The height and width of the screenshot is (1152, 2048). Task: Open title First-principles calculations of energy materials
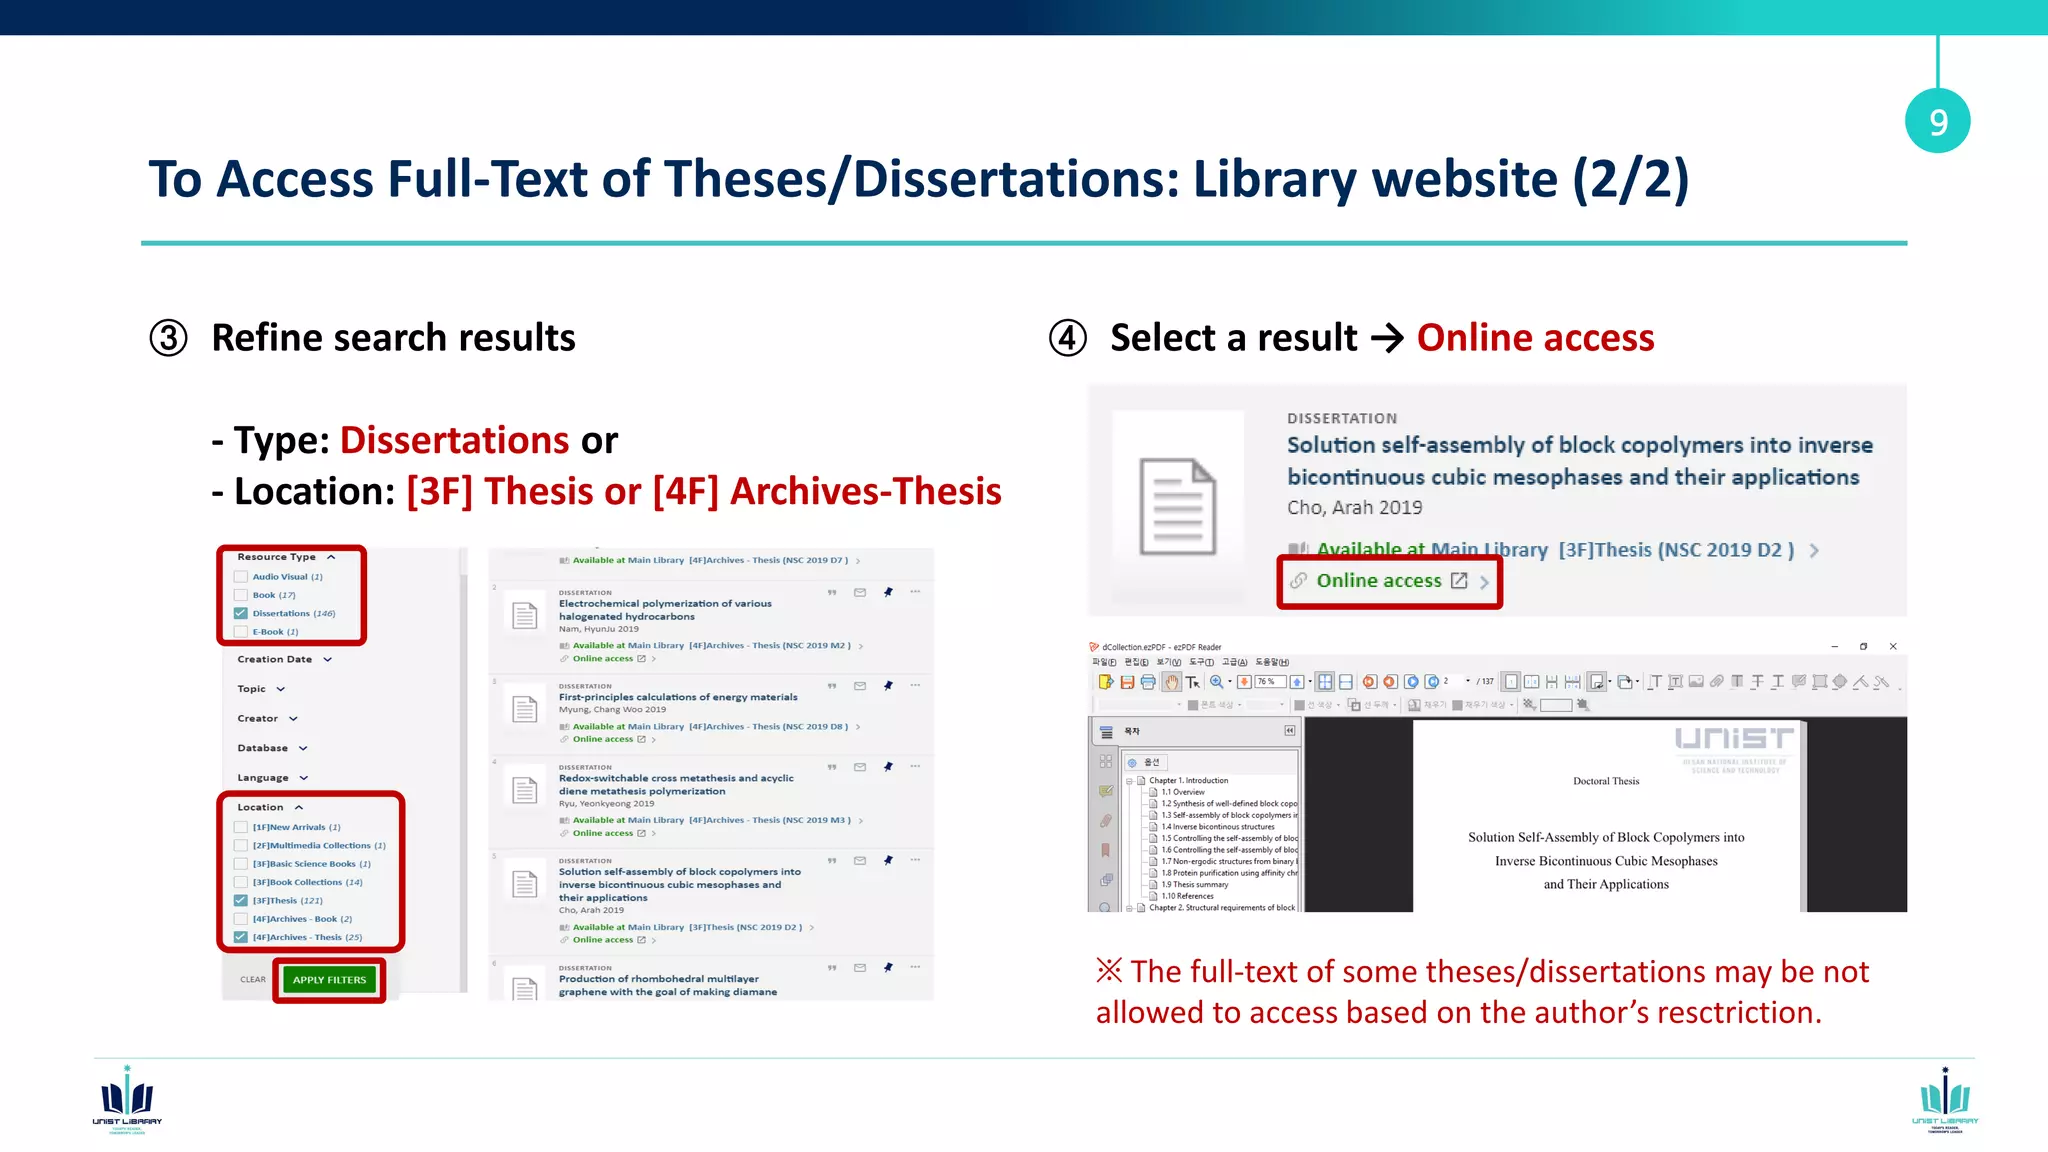click(x=678, y=697)
